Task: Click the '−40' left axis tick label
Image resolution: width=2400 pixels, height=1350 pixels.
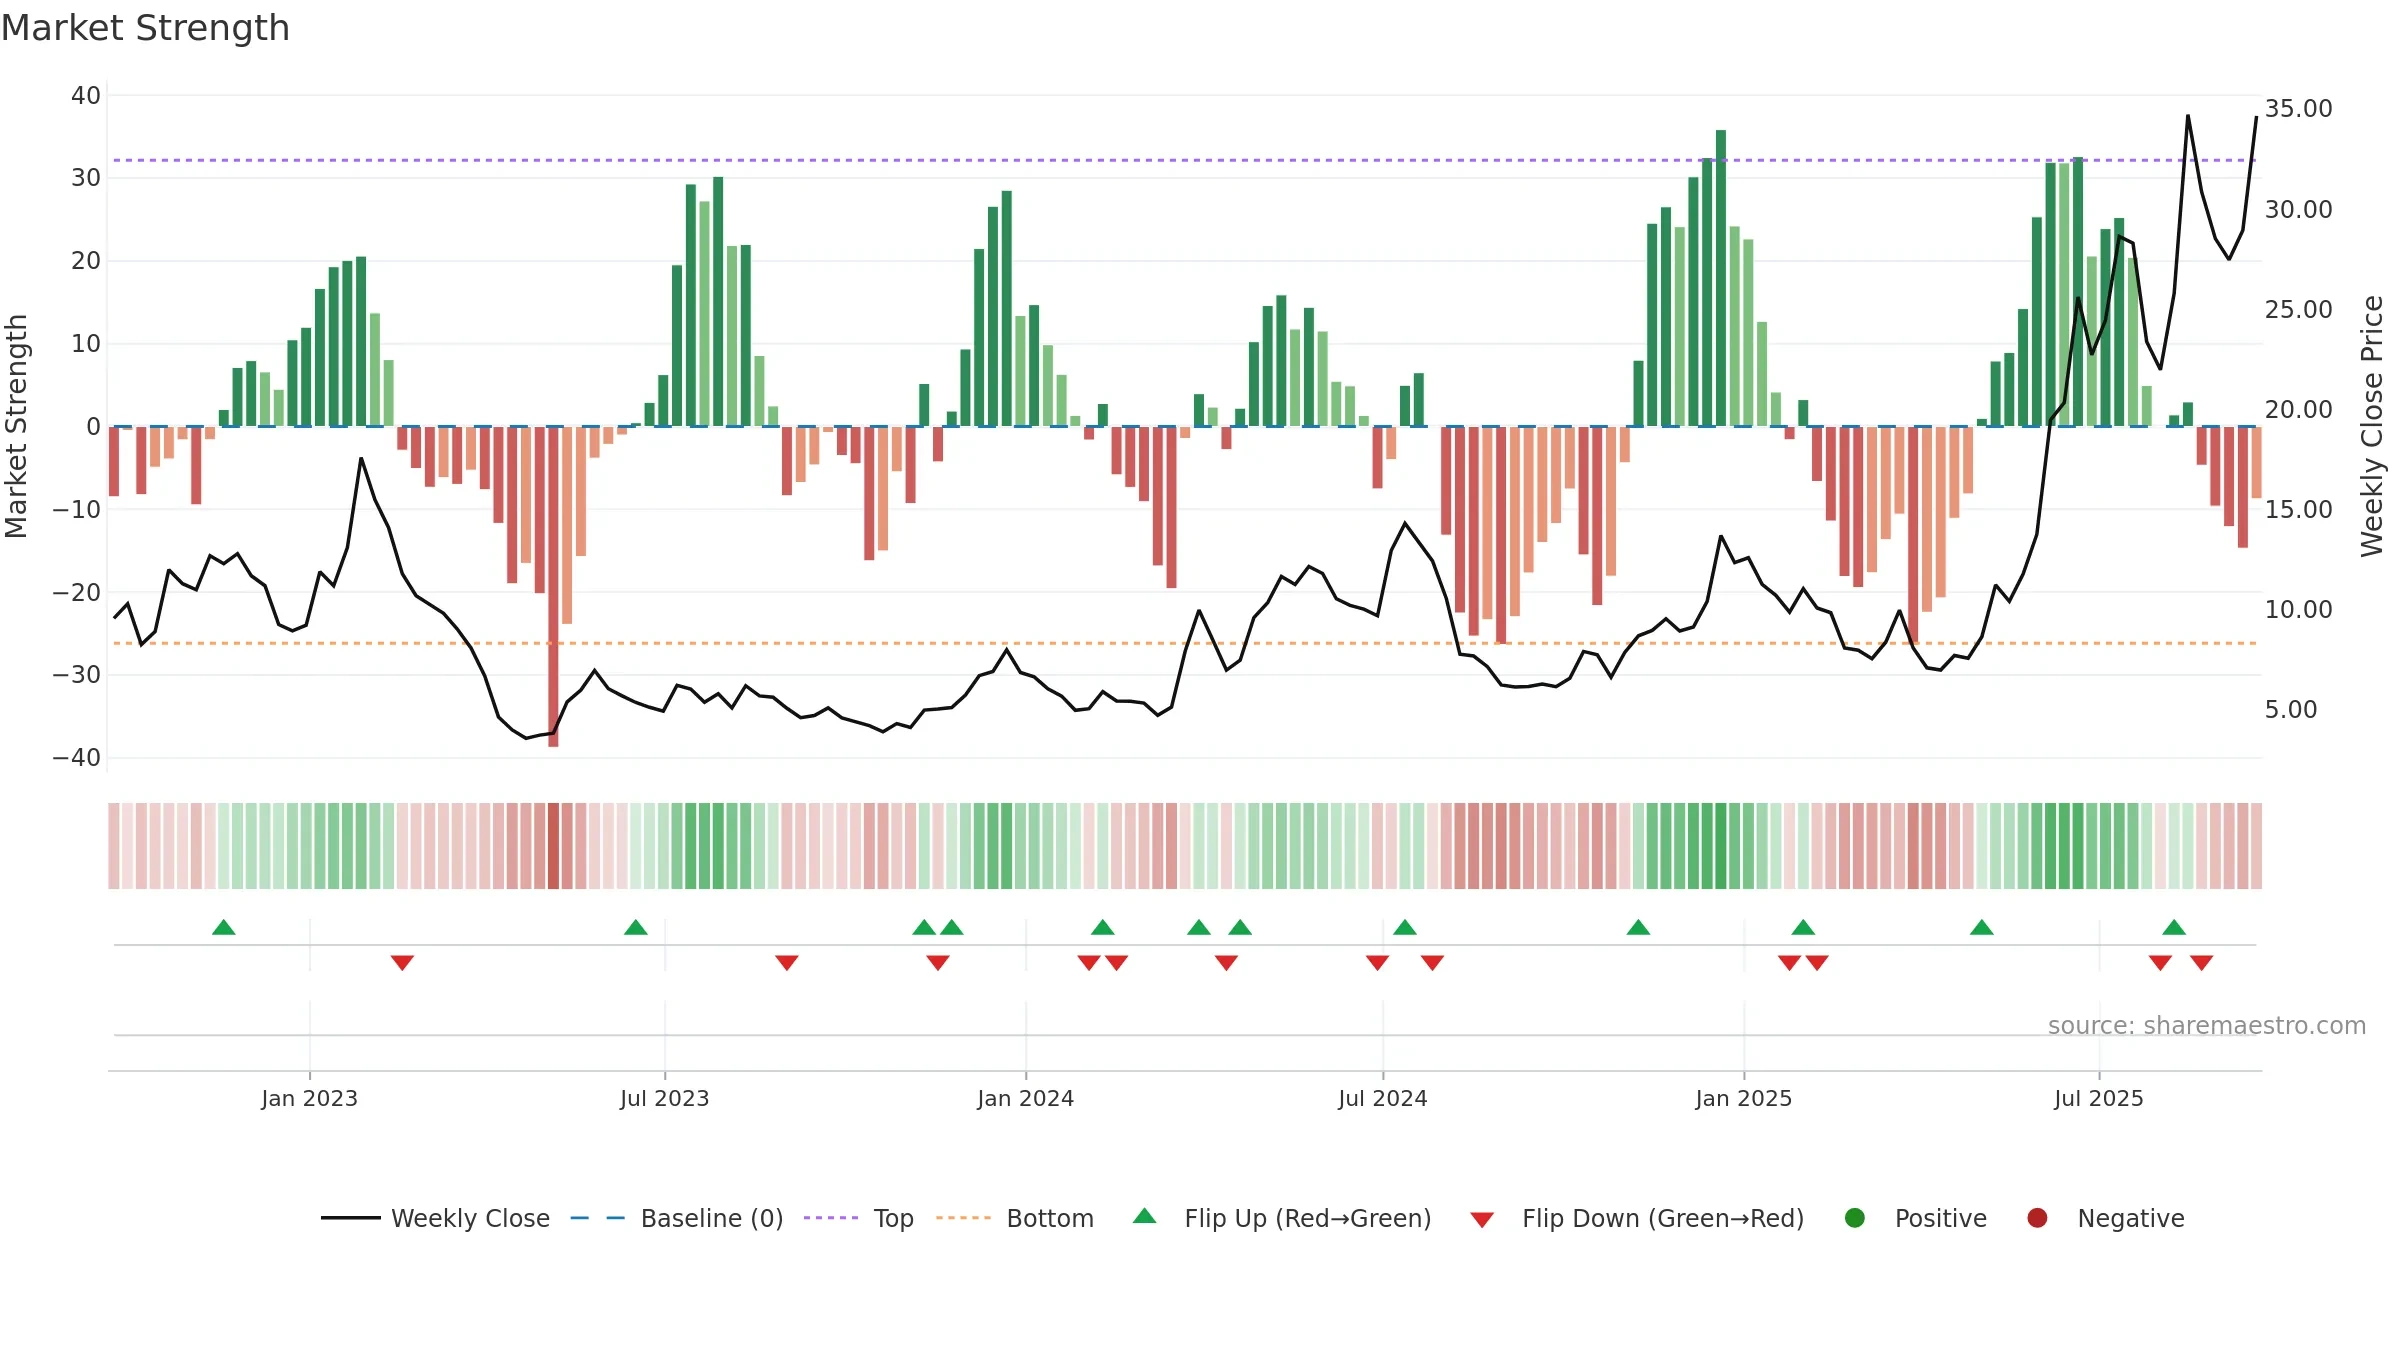Action: coord(77,758)
